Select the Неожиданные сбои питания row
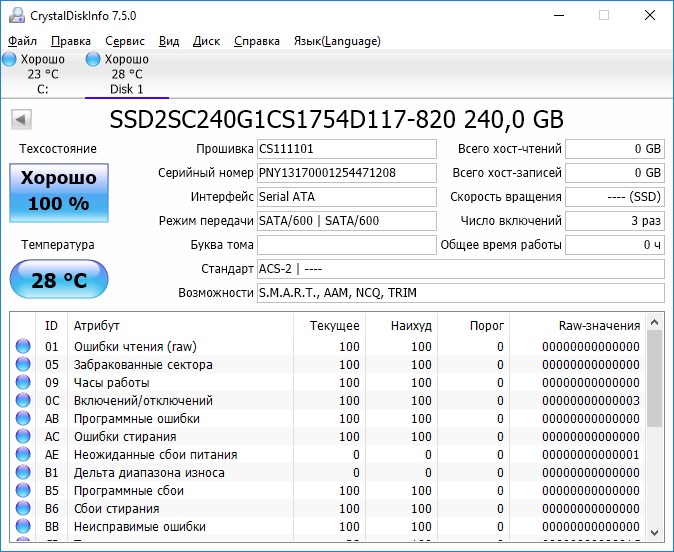This screenshot has height=552, width=674. click(328, 454)
